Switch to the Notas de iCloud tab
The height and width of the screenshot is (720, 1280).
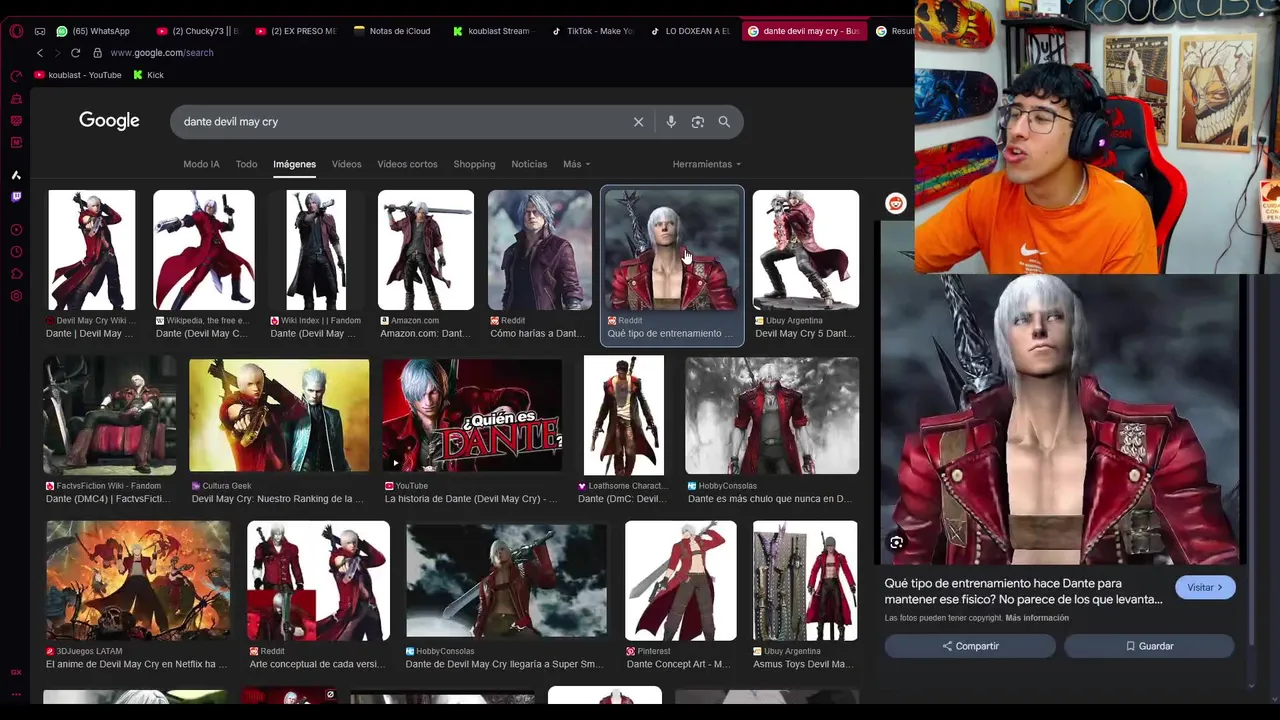[x=393, y=31]
